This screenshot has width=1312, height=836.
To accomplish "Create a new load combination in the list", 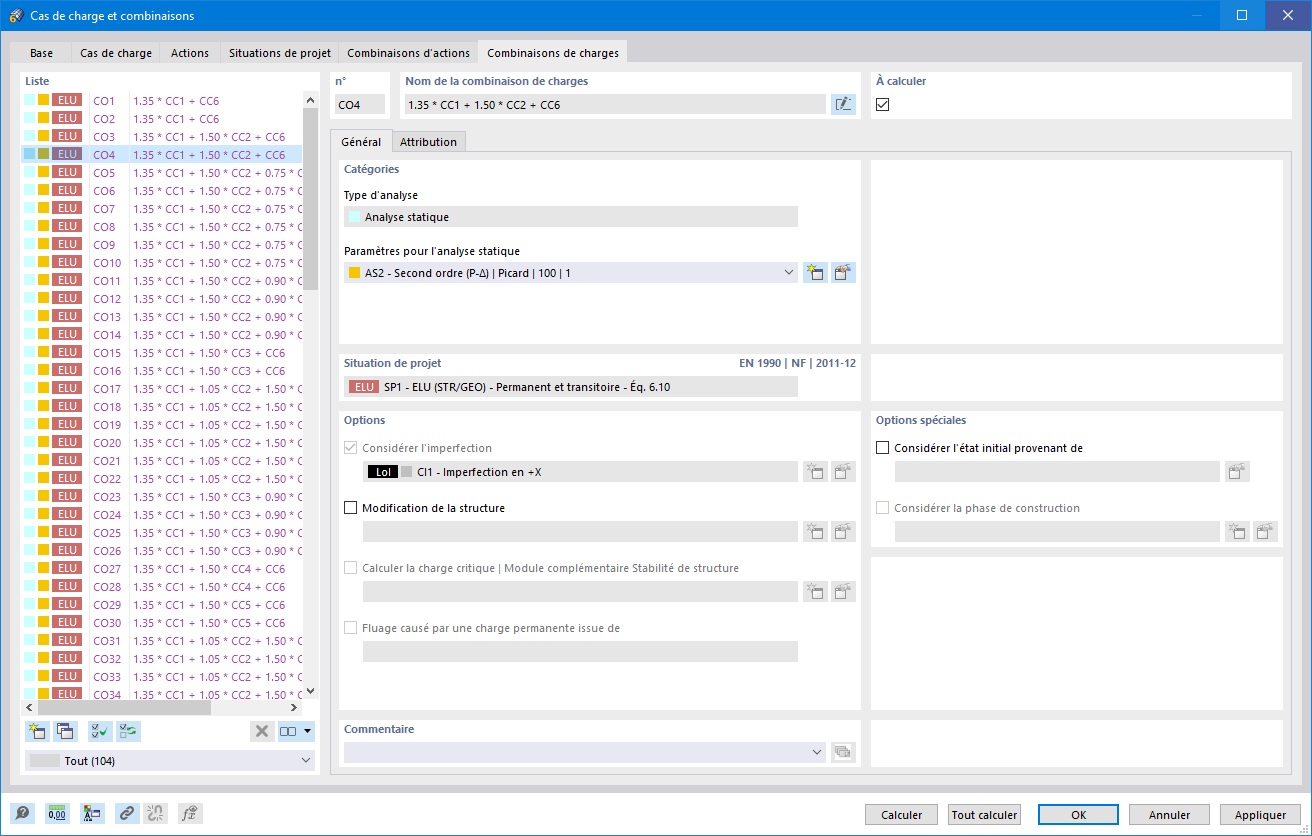I will [38, 731].
